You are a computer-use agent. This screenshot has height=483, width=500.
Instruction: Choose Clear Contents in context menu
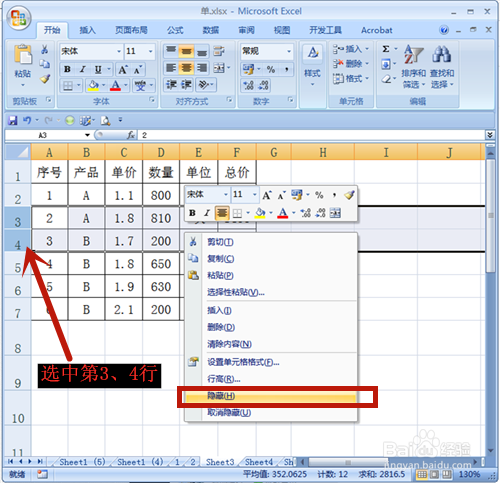[271, 344]
